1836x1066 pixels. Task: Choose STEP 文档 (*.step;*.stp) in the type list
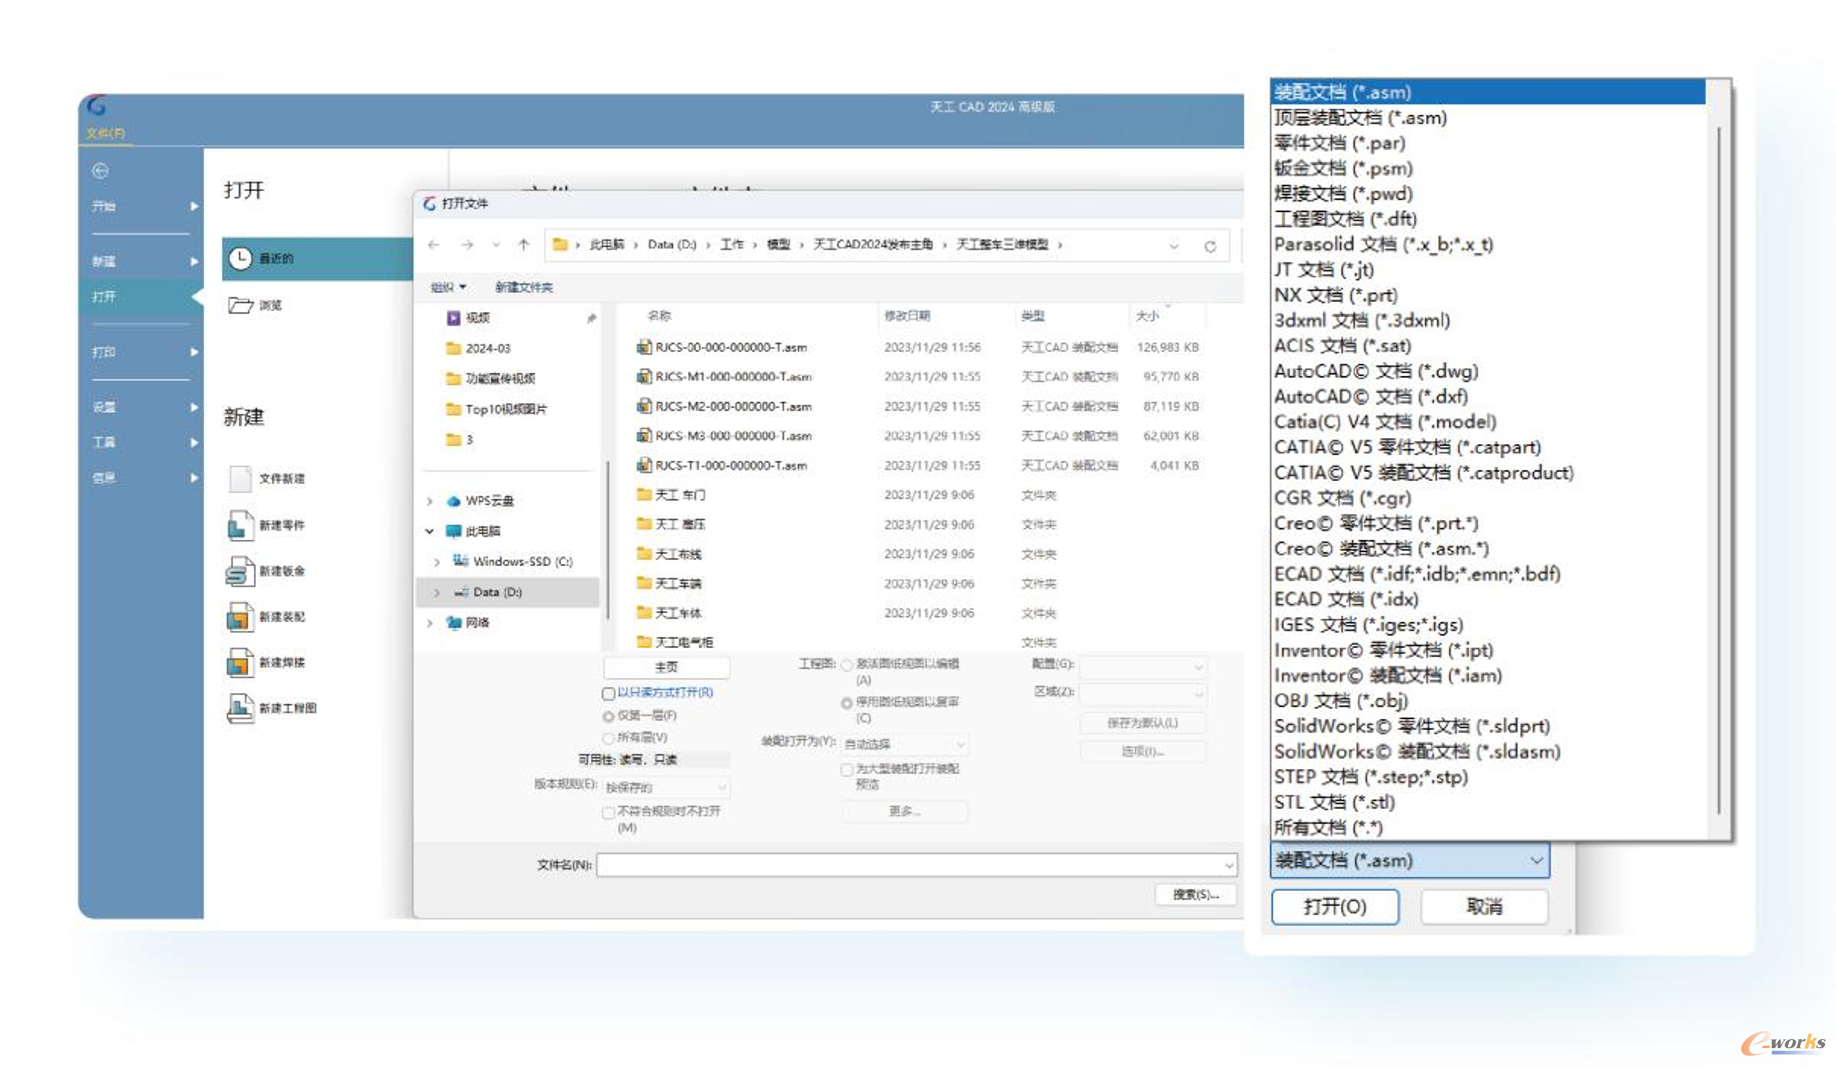(x=1487, y=777)
